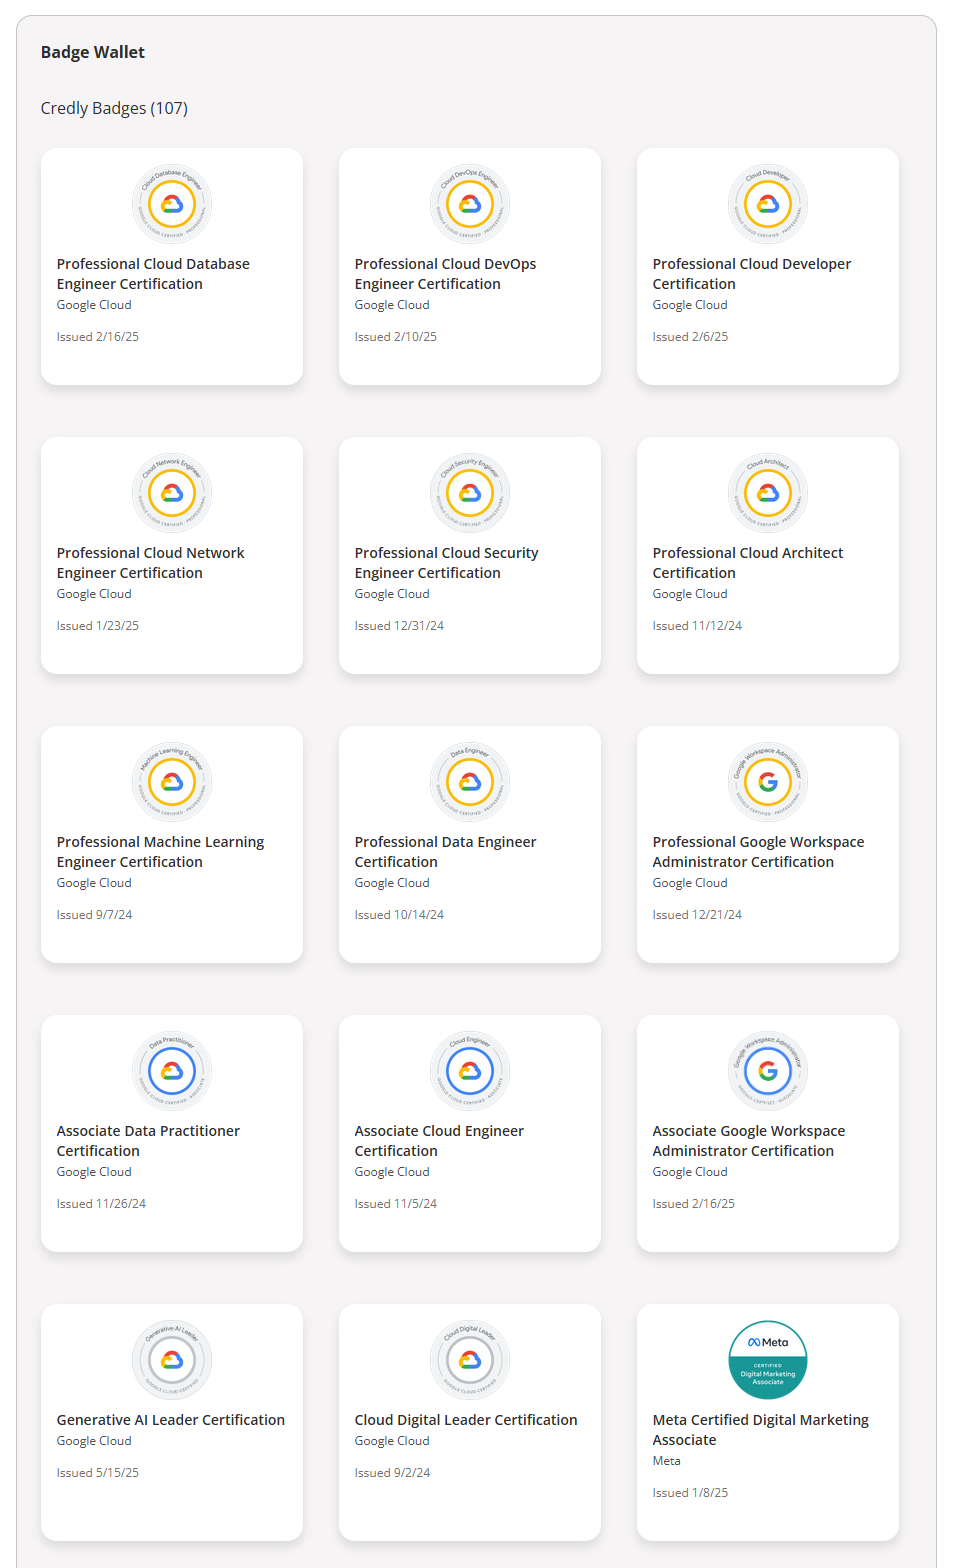Viewport: 962px width, 1568px height.
Task: Click the Meta issuer name
Action: pos(667,1461)
